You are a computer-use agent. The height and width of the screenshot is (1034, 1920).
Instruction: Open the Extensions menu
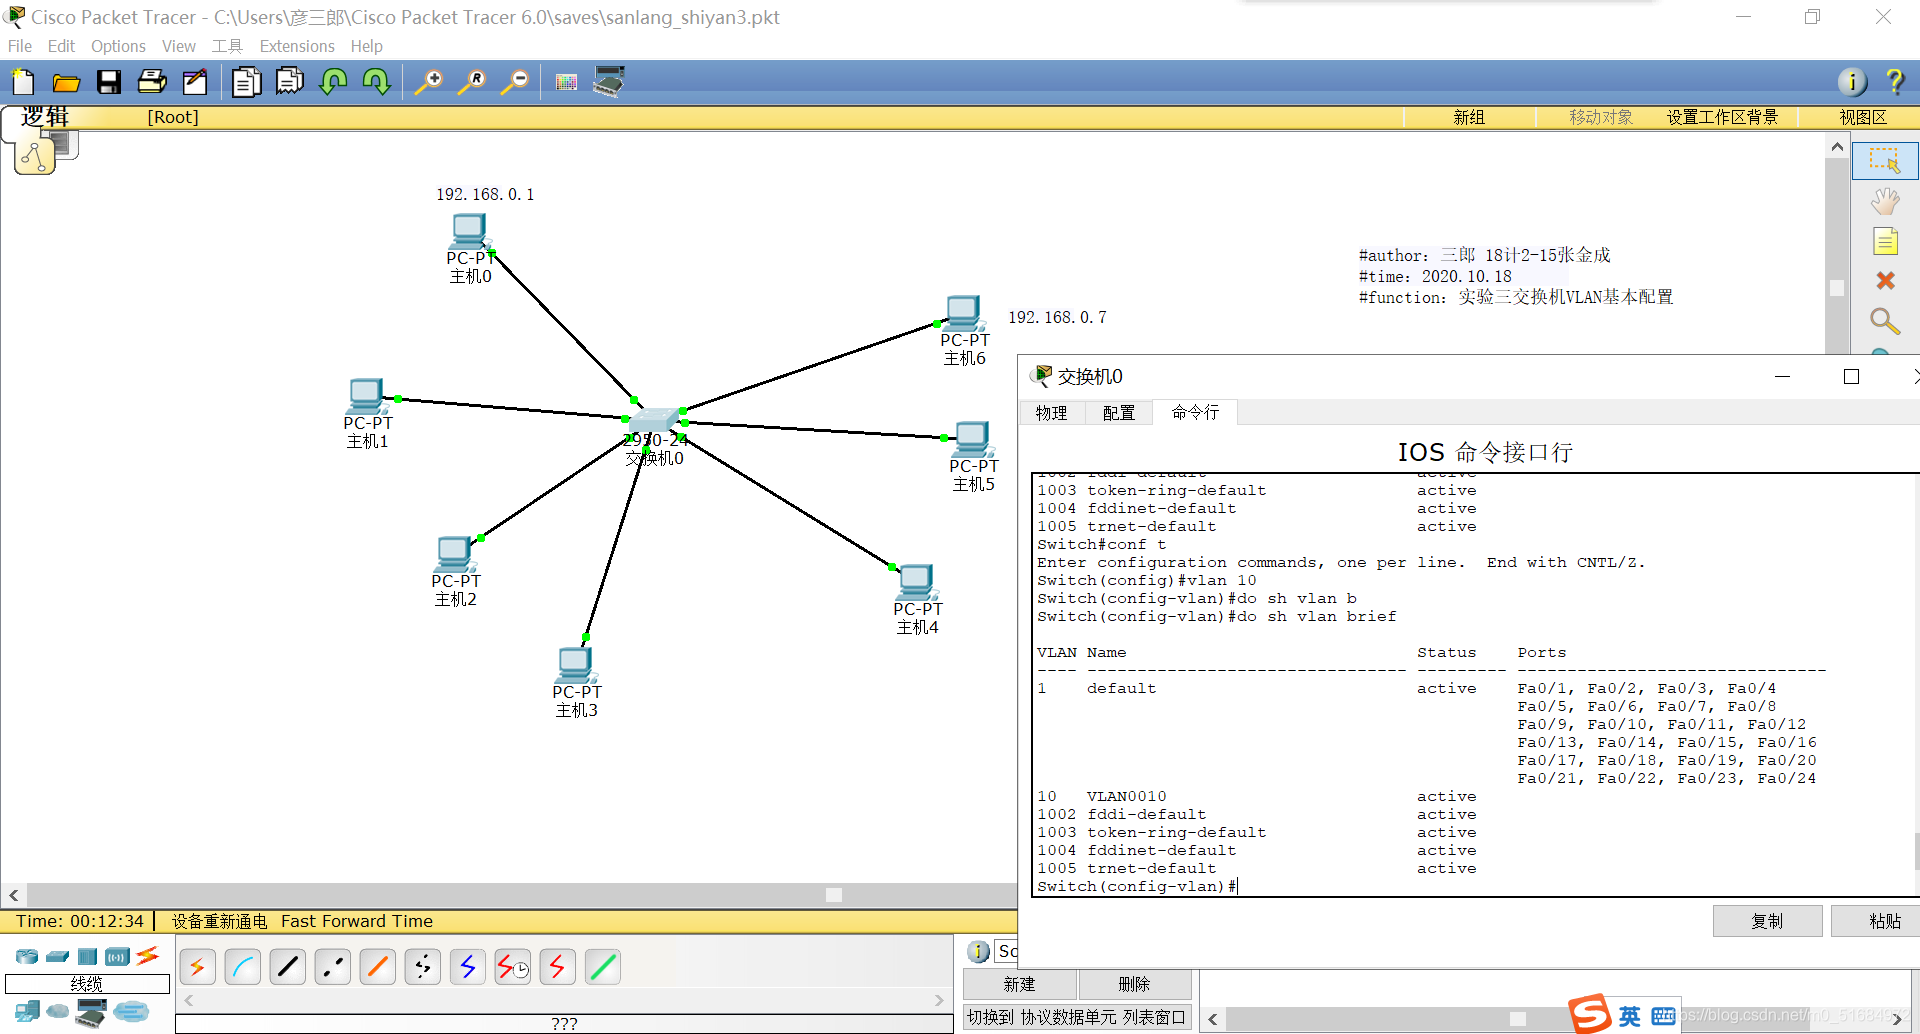[x=297, y=46]
